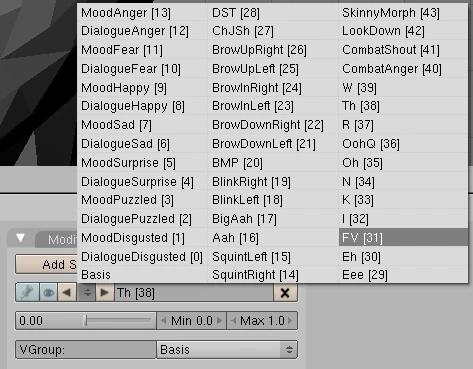Select K [33] shape key
Screen dimensions: 473x369
403,200
